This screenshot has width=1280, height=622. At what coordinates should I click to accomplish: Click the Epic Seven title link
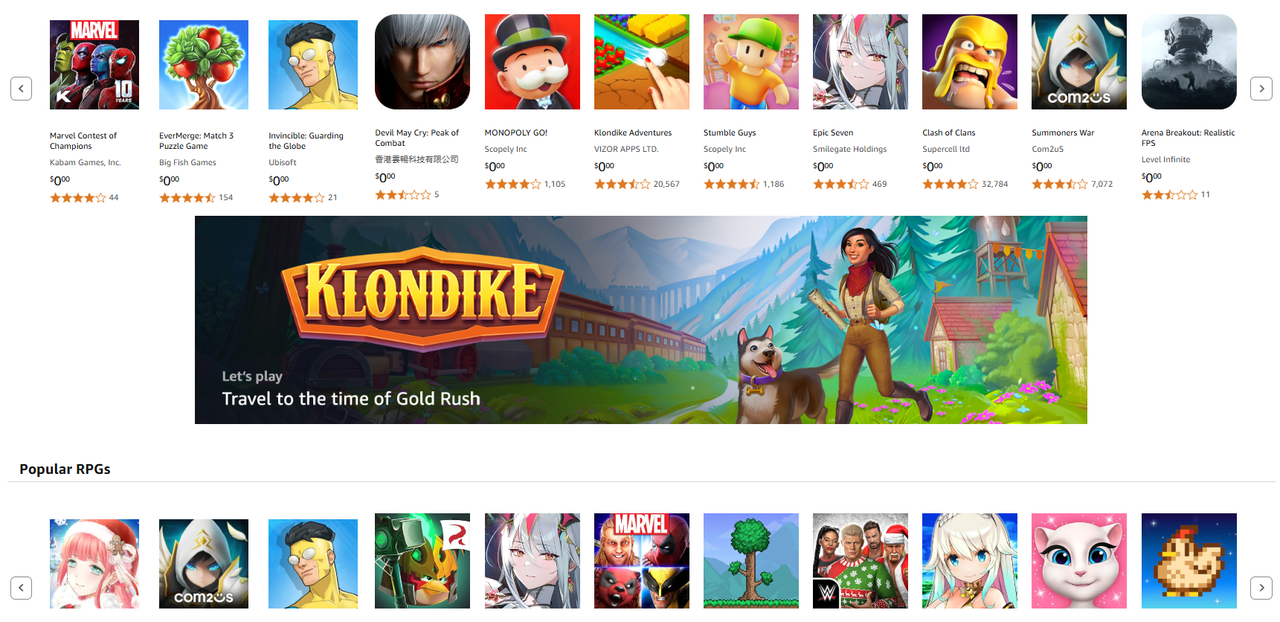point(833,133)
